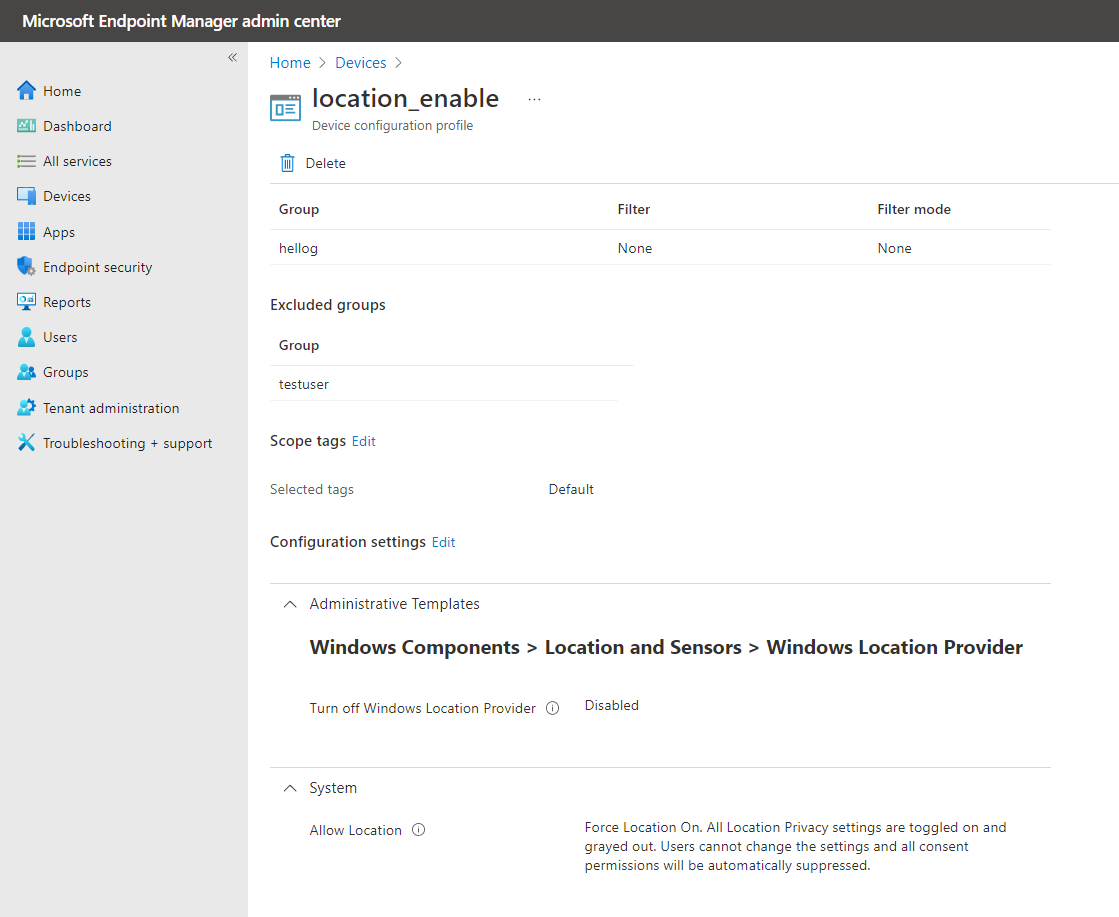Click the Apps grid icon
This screenshot has width=1119, height=917.
click(26, 231)
